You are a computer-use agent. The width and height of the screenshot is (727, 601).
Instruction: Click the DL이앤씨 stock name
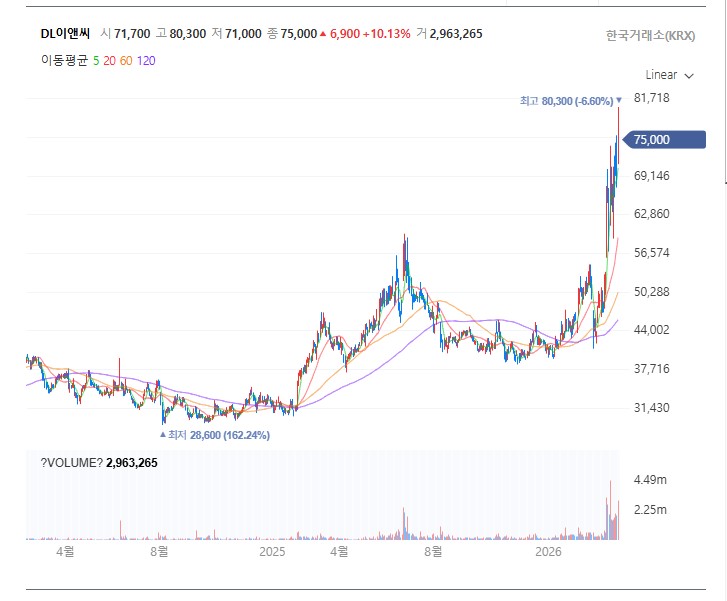tap(65, 34)
